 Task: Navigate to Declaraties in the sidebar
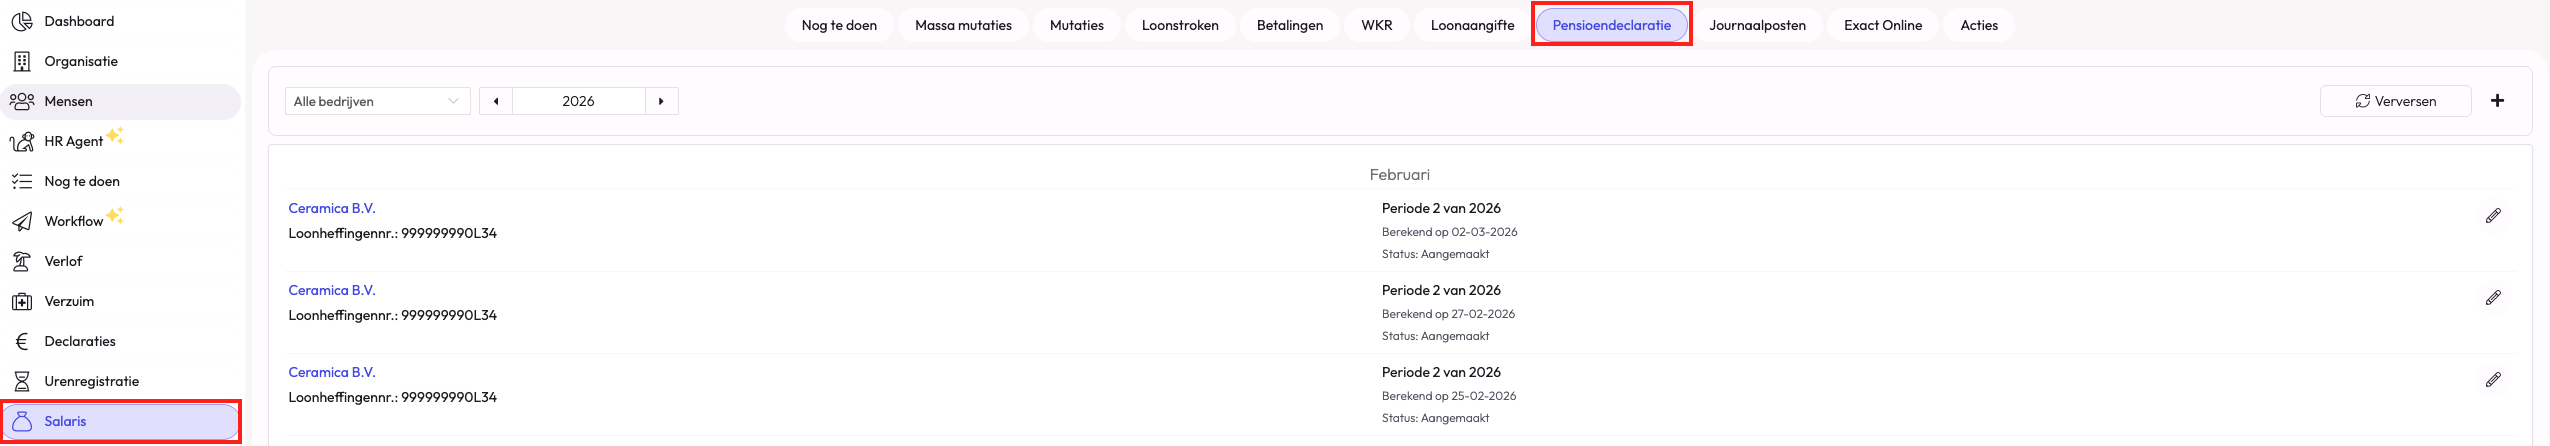point(80,341)
